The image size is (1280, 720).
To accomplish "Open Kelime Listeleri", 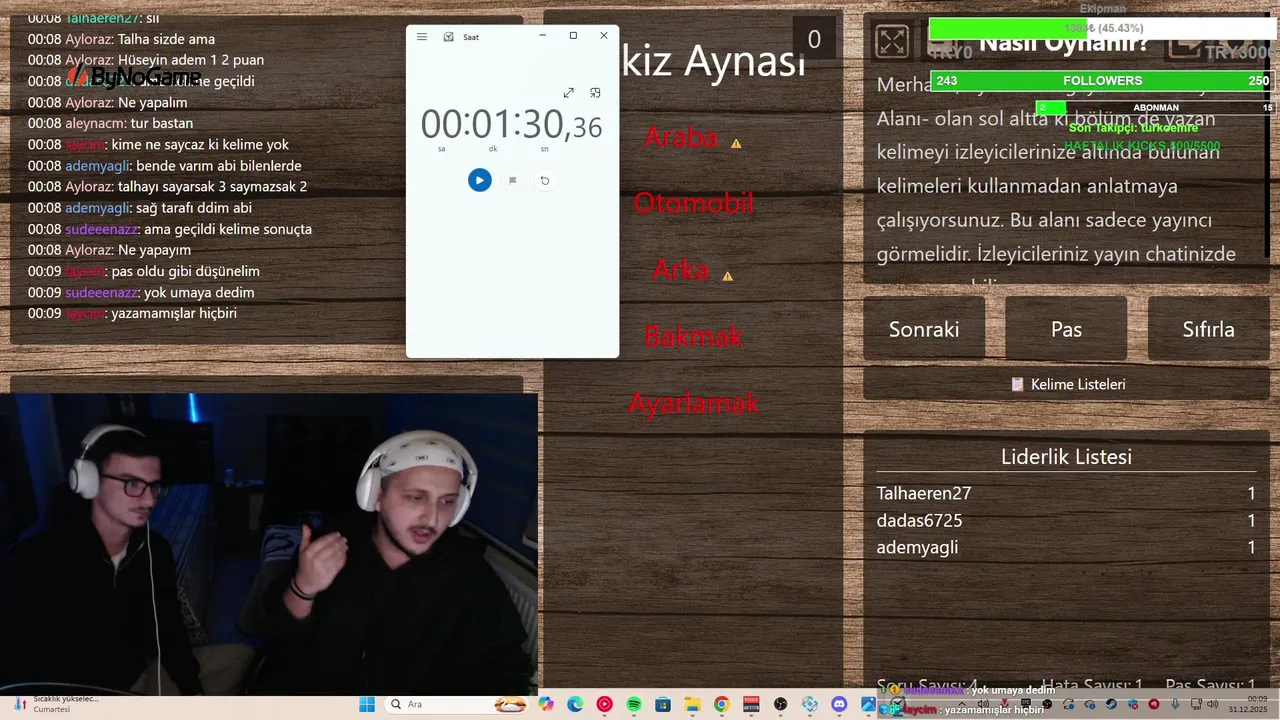I will [1067, 384].
